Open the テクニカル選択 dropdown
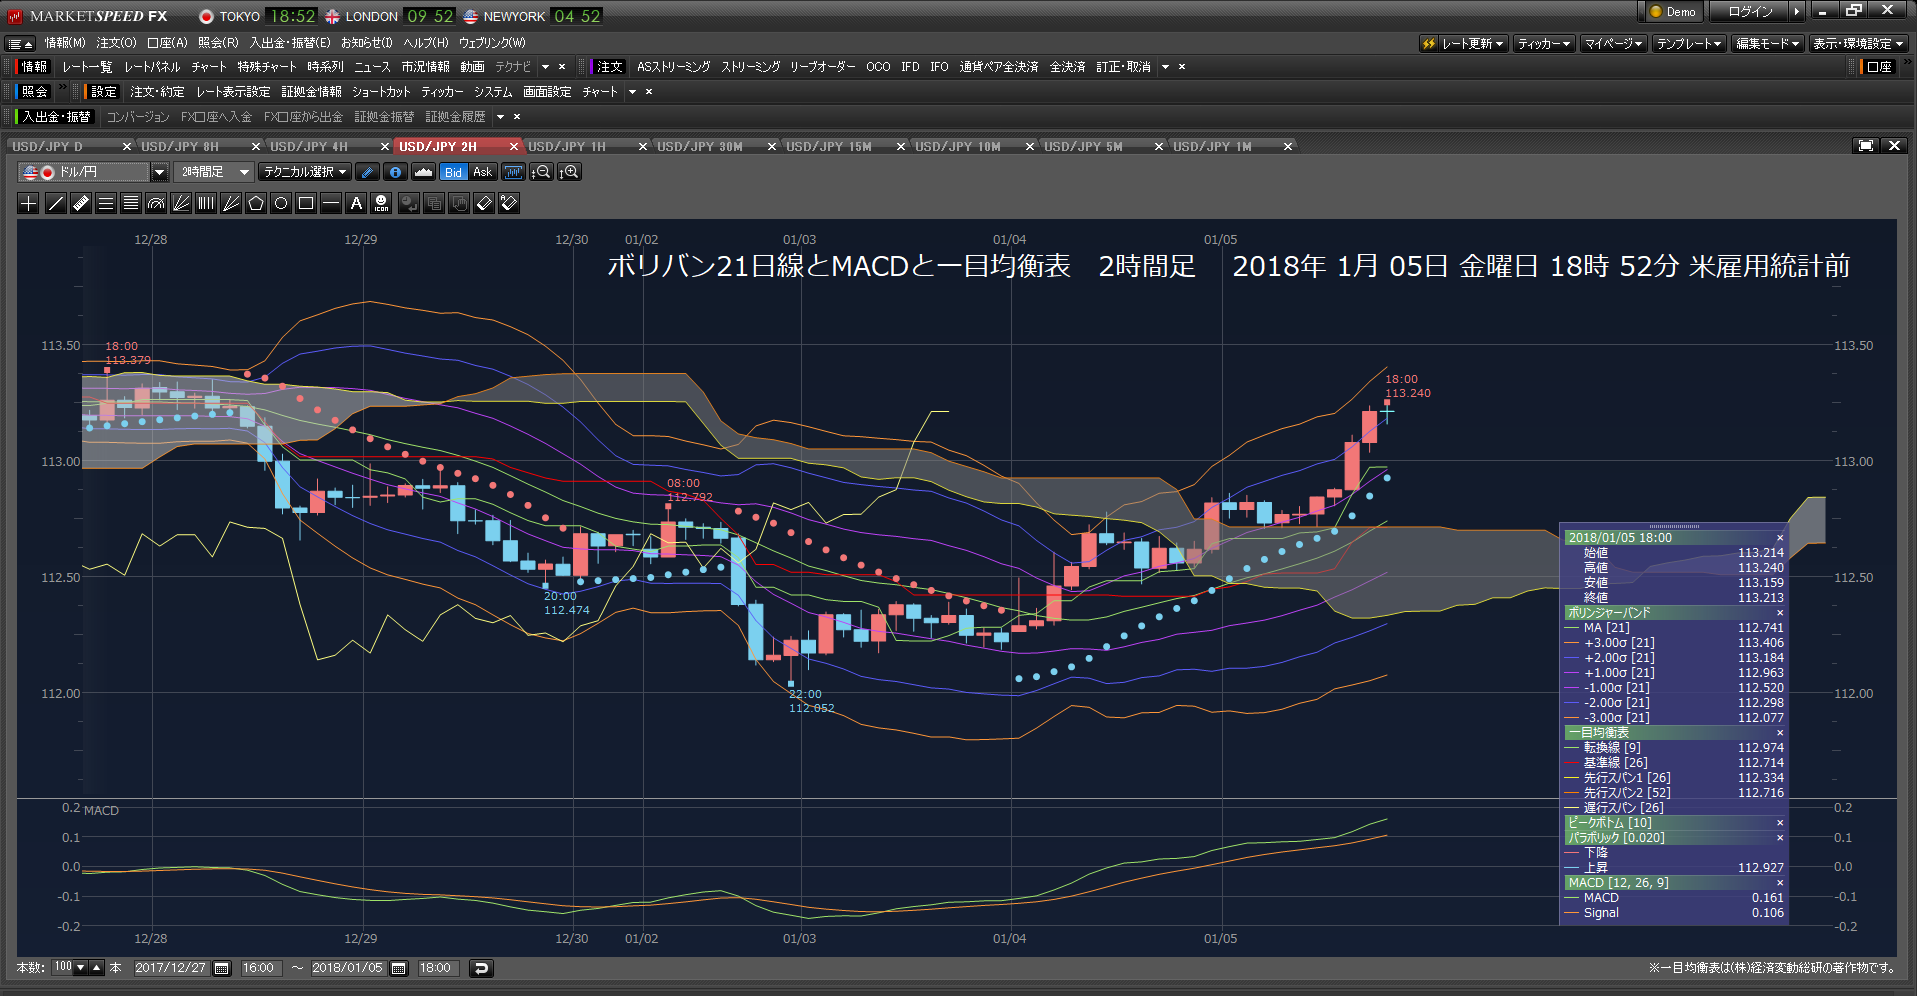 pos(305,172)
